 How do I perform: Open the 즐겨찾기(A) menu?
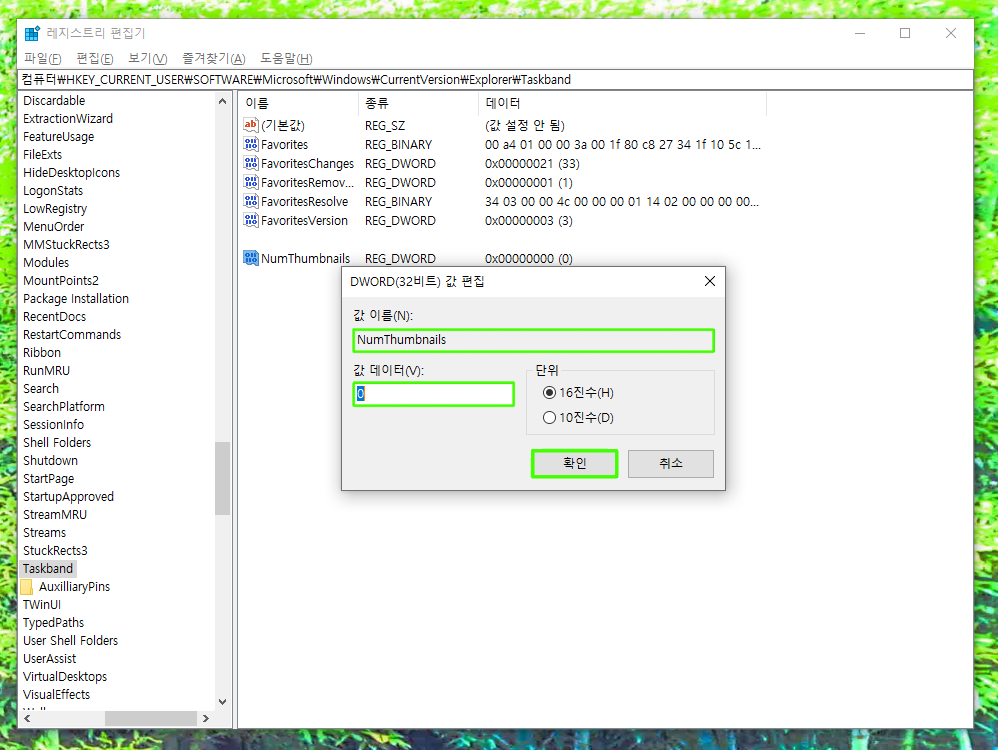[x=214, y=59]
